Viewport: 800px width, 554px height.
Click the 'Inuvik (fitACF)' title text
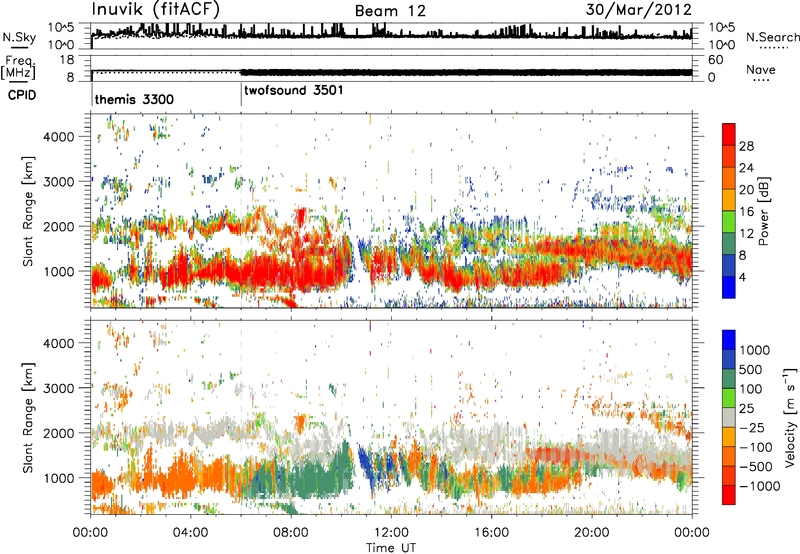(156, 9)
